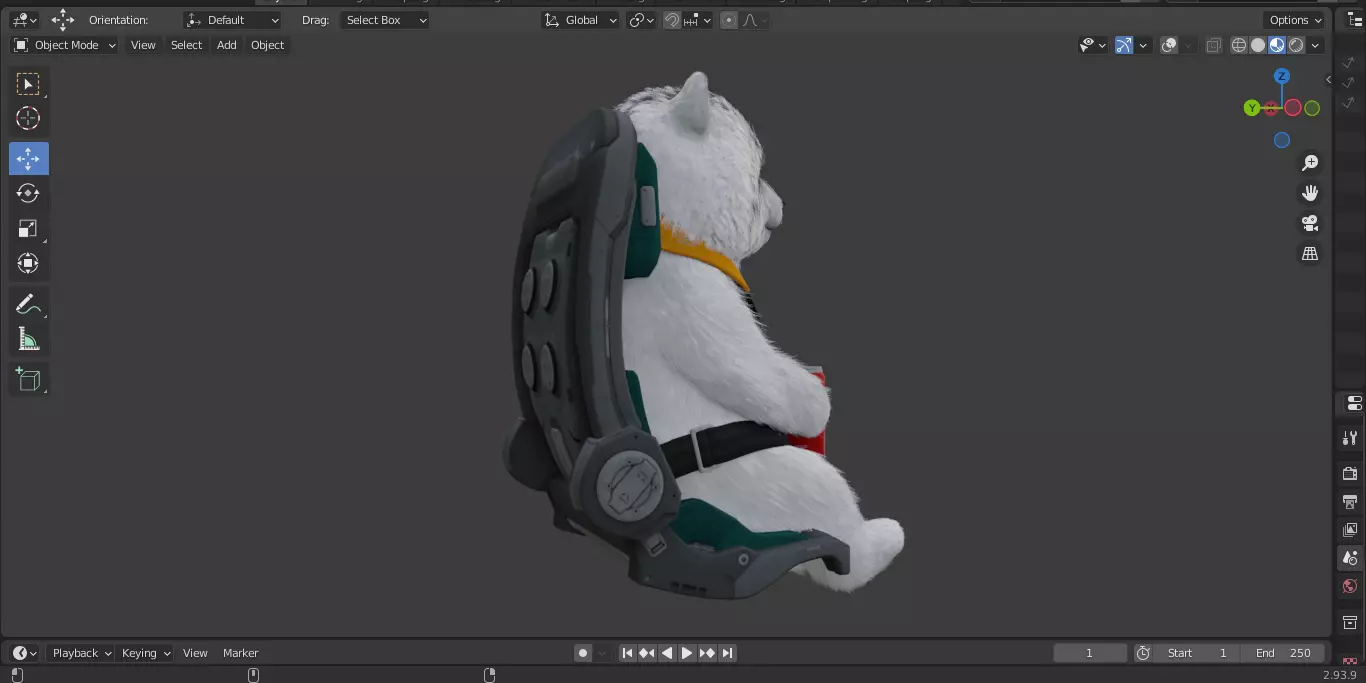Jump to the end frame

point(727,653)
